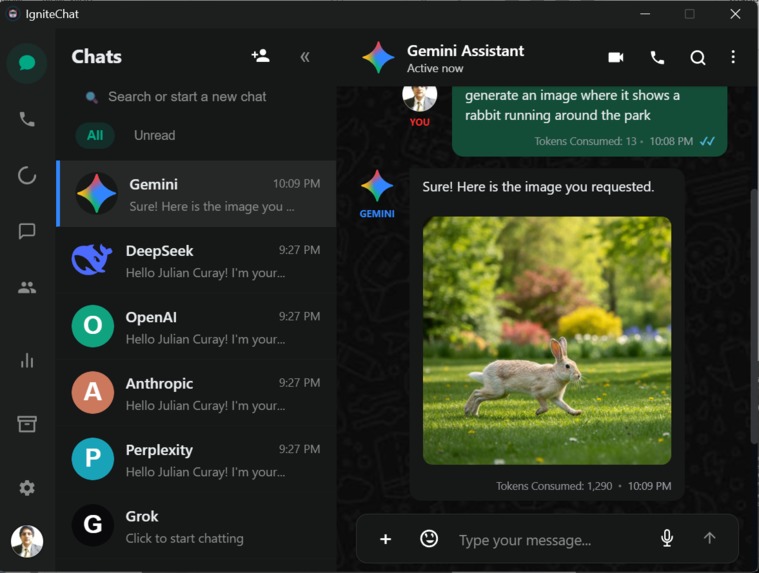Start a video call with Gemini Assistant
The width and height of the screenshot is (759, 573).
tap(616, 57)
